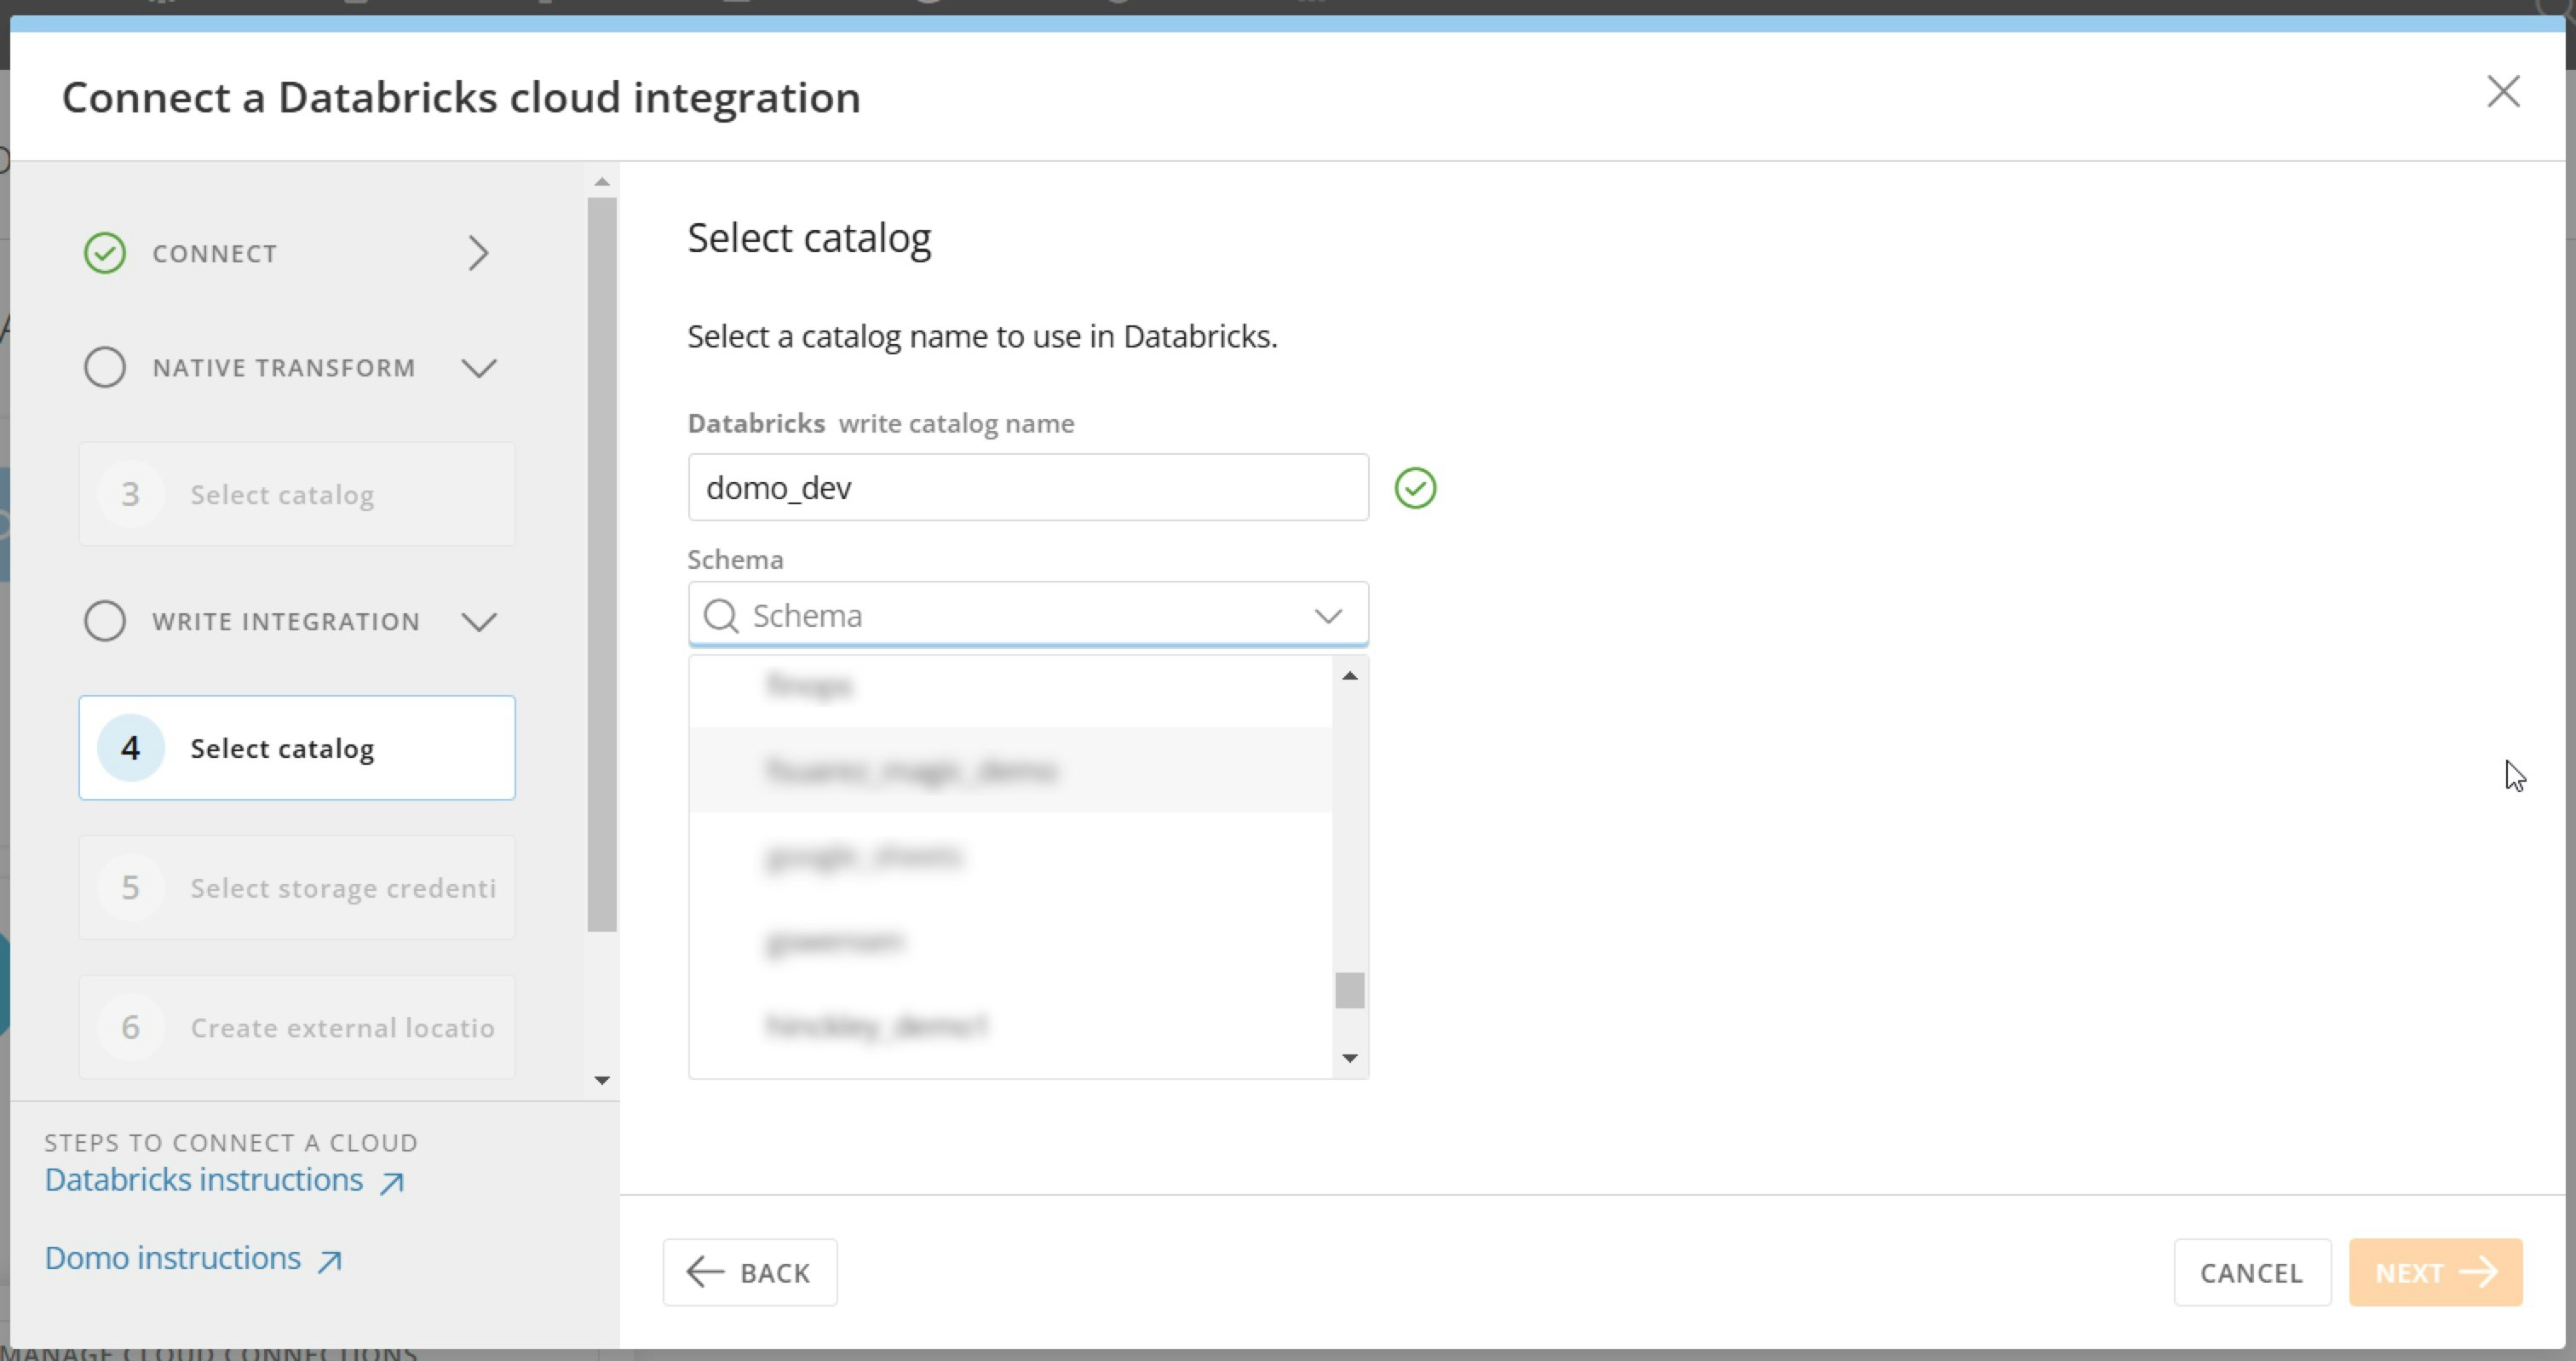The width and height of the screenshot is (2576, 1361).
Task: Click the write catalog name input field
Action: (x=1027, y=488)
